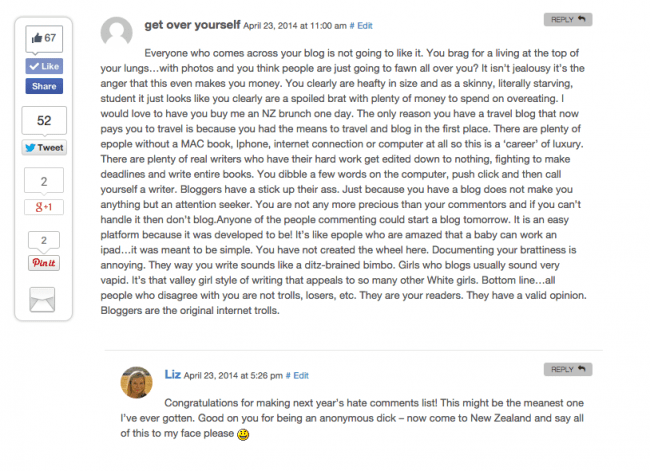Click the Google +1 count bubble
Screen dimensions: 650x471
44,182
